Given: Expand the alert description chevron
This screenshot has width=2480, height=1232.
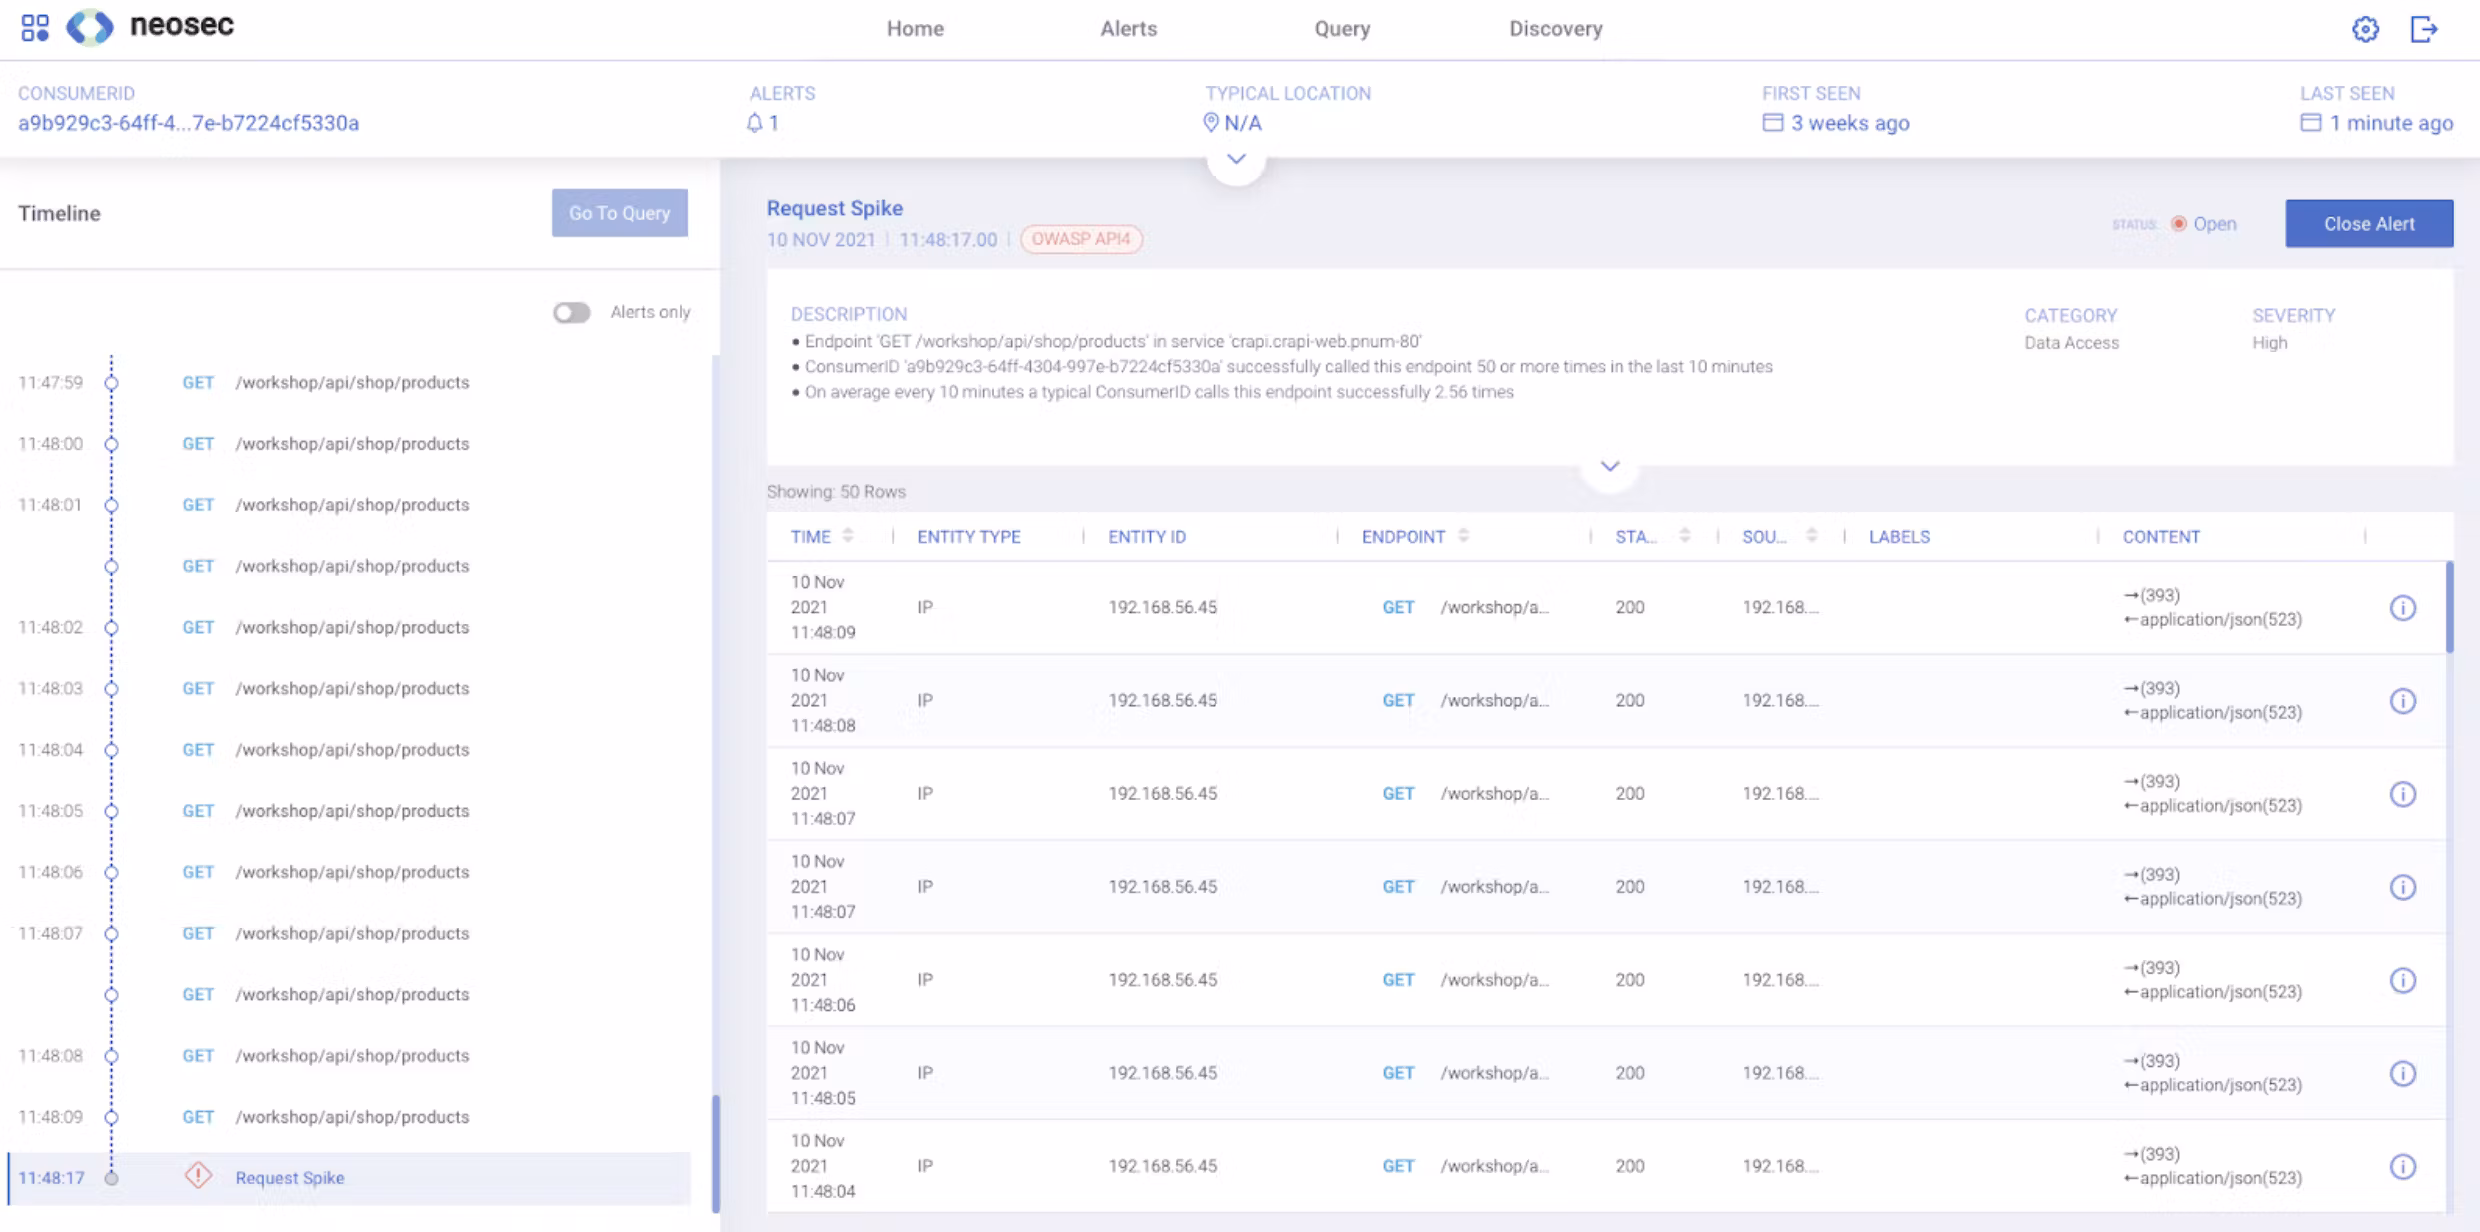Looking at the screenshot, I should 1609,467.
